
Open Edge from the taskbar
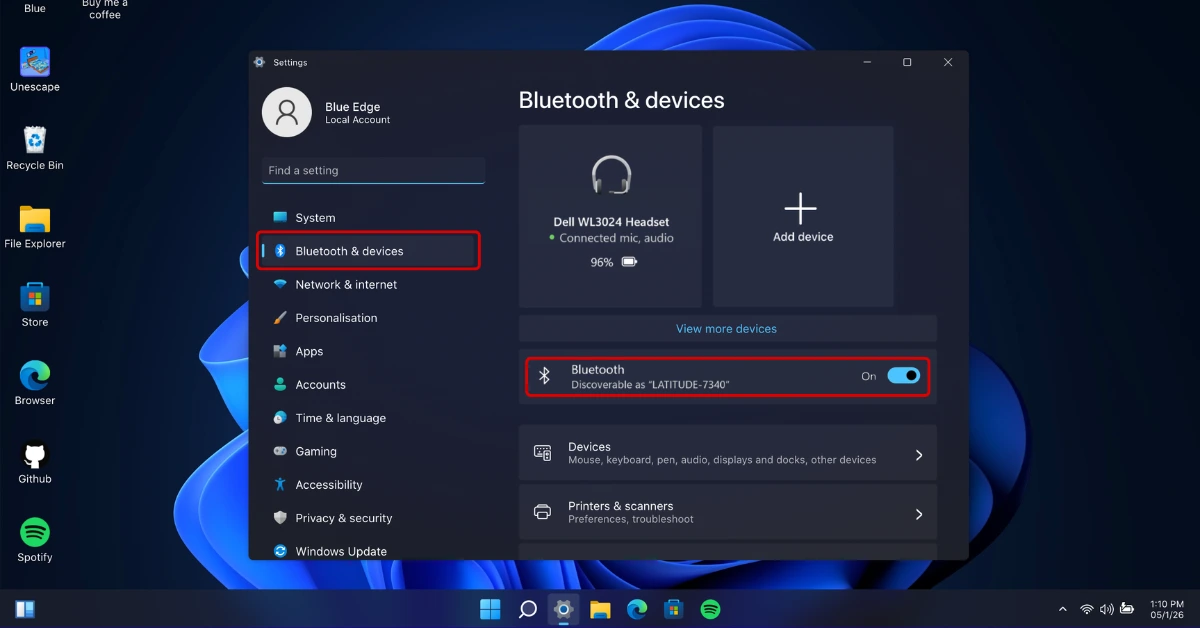[637, 609]
